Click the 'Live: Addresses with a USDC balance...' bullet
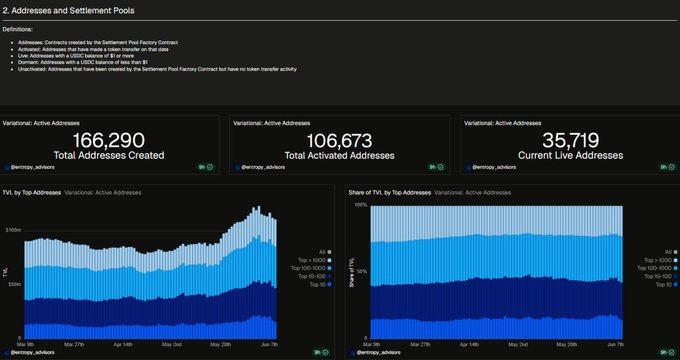Screen dimensions: 680x360 tap(76, 56)
